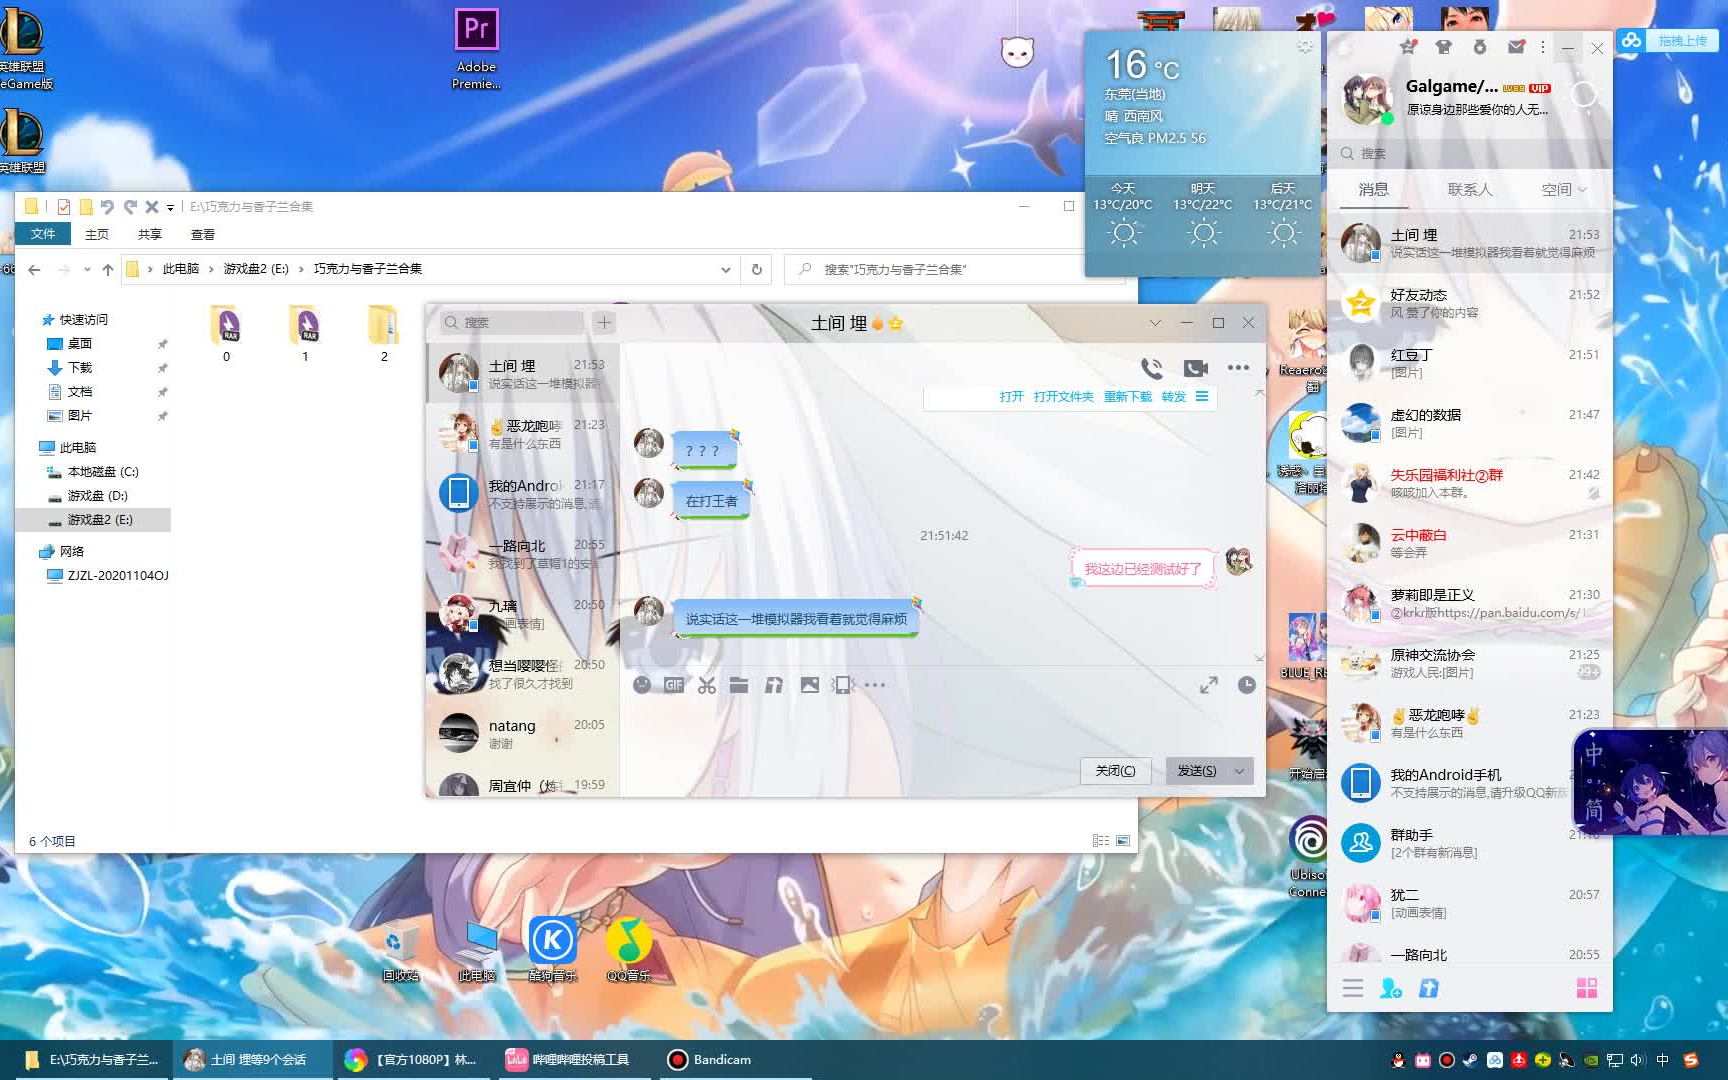This screenshot has height=1080, width=1728.
Task: Open the 查看 ribbon tab in Explorer
Action: click(x=203, y=234)
